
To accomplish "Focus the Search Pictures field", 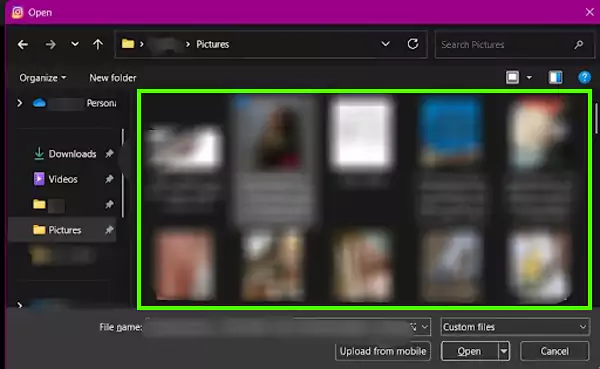I will coord(515,45).
